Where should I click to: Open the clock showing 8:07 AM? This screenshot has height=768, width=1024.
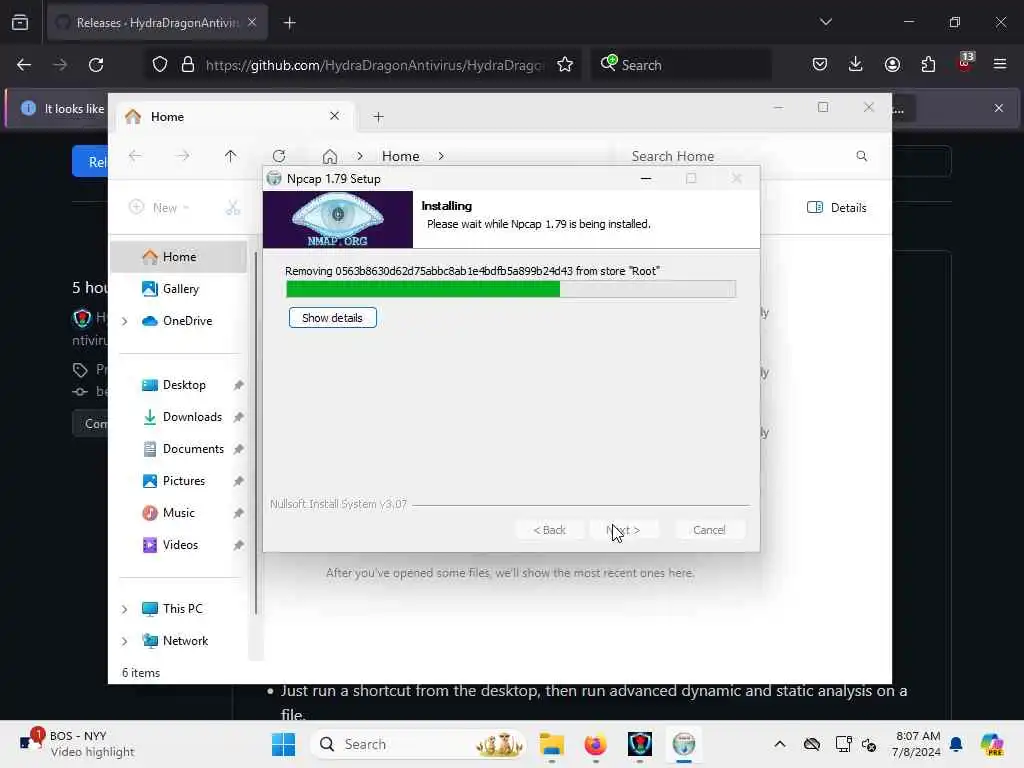(x=918, y=744)
